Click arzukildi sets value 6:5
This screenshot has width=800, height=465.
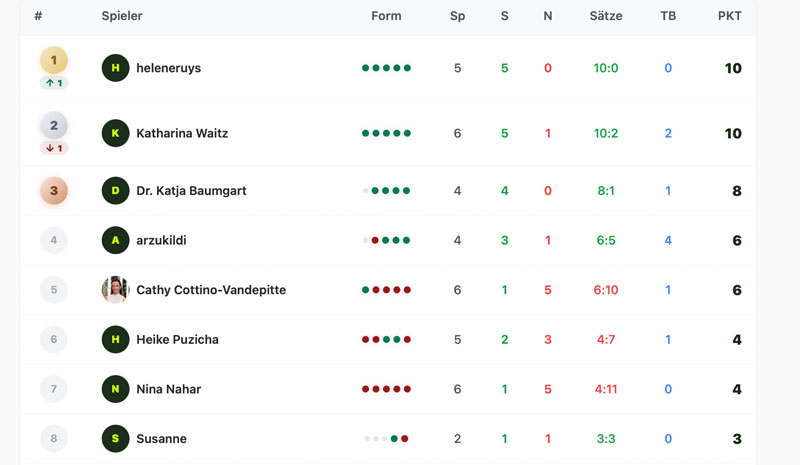pos(606,240)
